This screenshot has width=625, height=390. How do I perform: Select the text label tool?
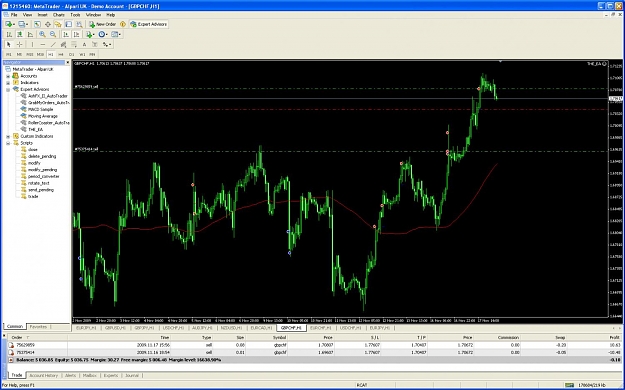pyautogui.click(x=95, y=44)
